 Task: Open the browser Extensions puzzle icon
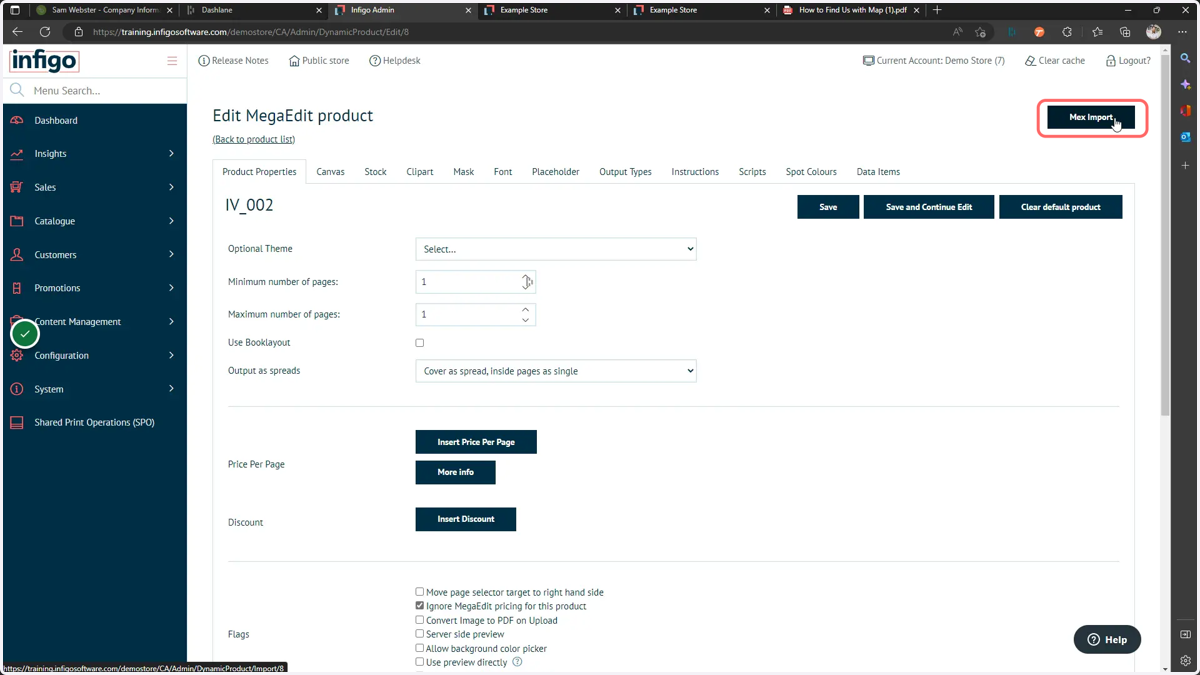point(1067,32)
